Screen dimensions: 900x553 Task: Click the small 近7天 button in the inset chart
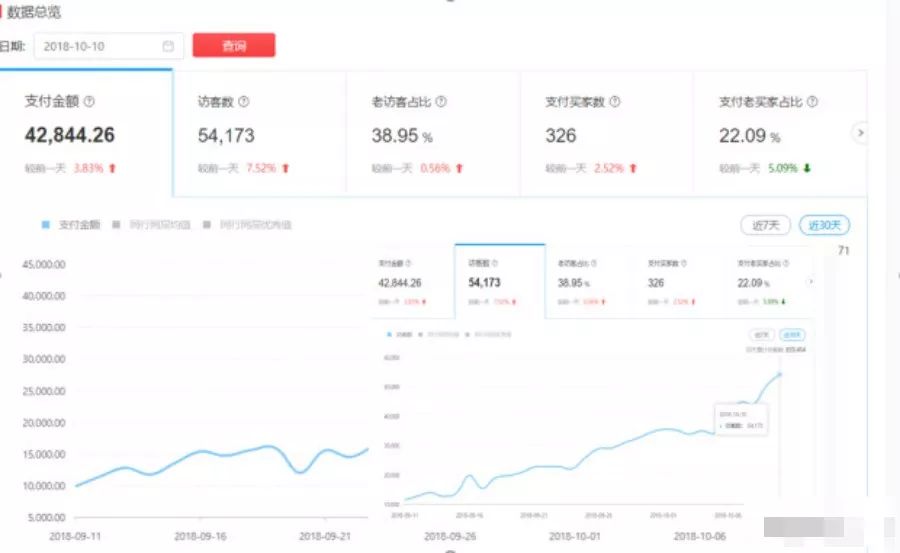[762, 335]
